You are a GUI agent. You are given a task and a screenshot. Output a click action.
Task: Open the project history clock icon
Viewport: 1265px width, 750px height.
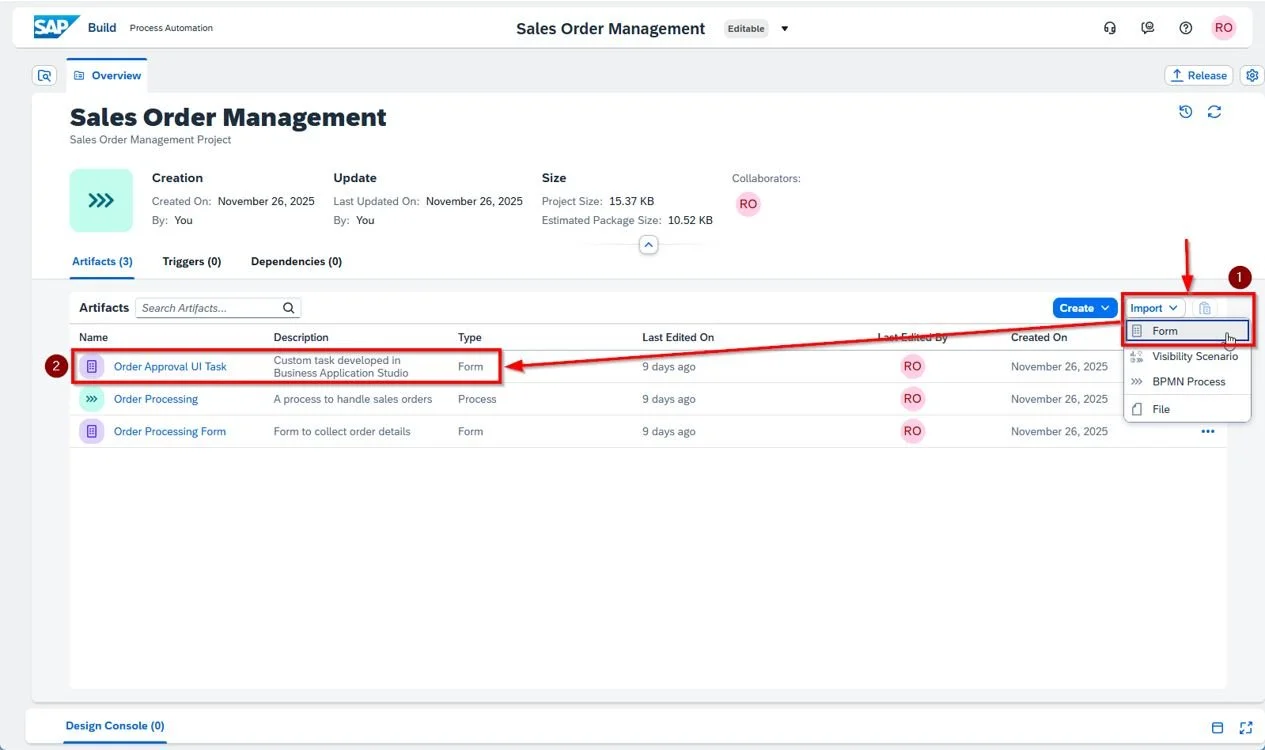click(x=1186, y=112)
